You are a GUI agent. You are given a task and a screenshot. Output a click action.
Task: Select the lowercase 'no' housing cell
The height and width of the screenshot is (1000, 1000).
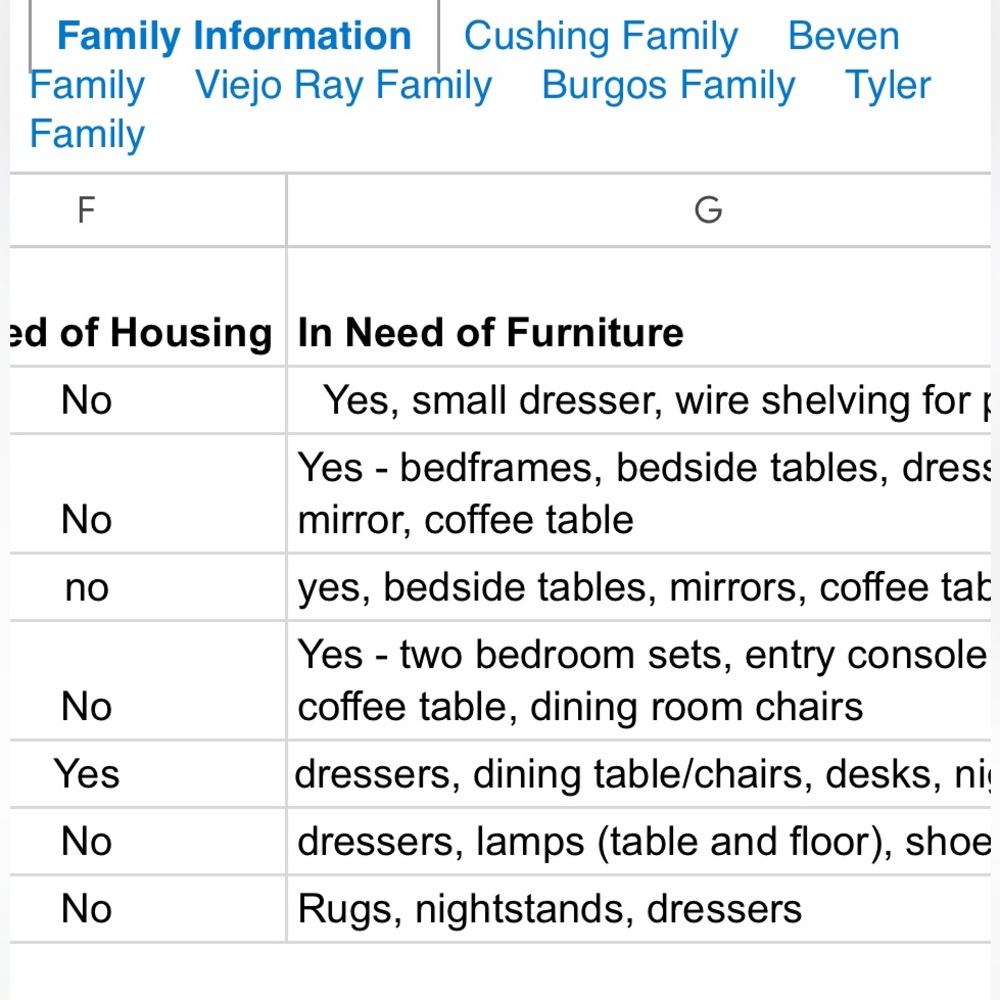point(148,587)
